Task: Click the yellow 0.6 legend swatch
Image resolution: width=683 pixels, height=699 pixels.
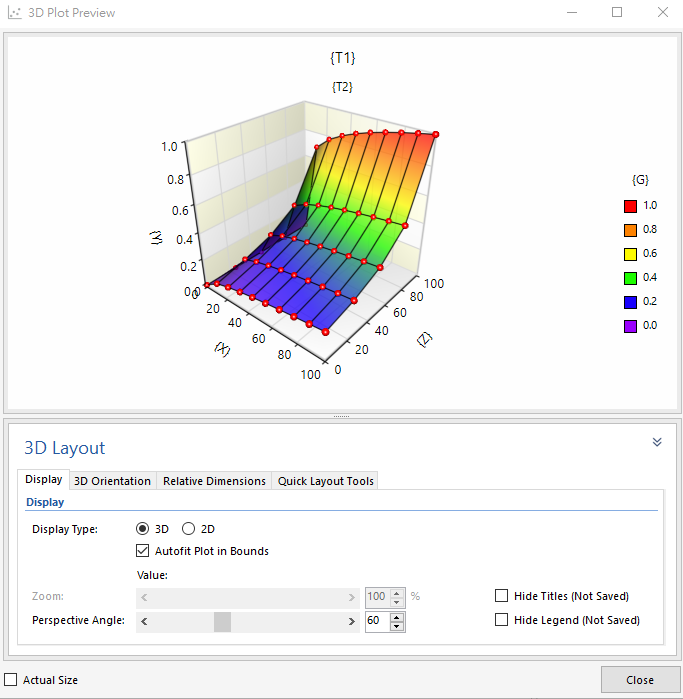Action: (x=630, y=255)
